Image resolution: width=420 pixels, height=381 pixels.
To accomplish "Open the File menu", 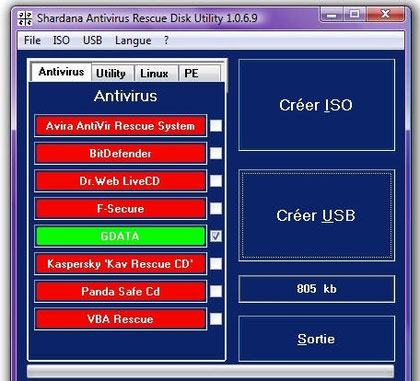I will [x=32, y=40].
